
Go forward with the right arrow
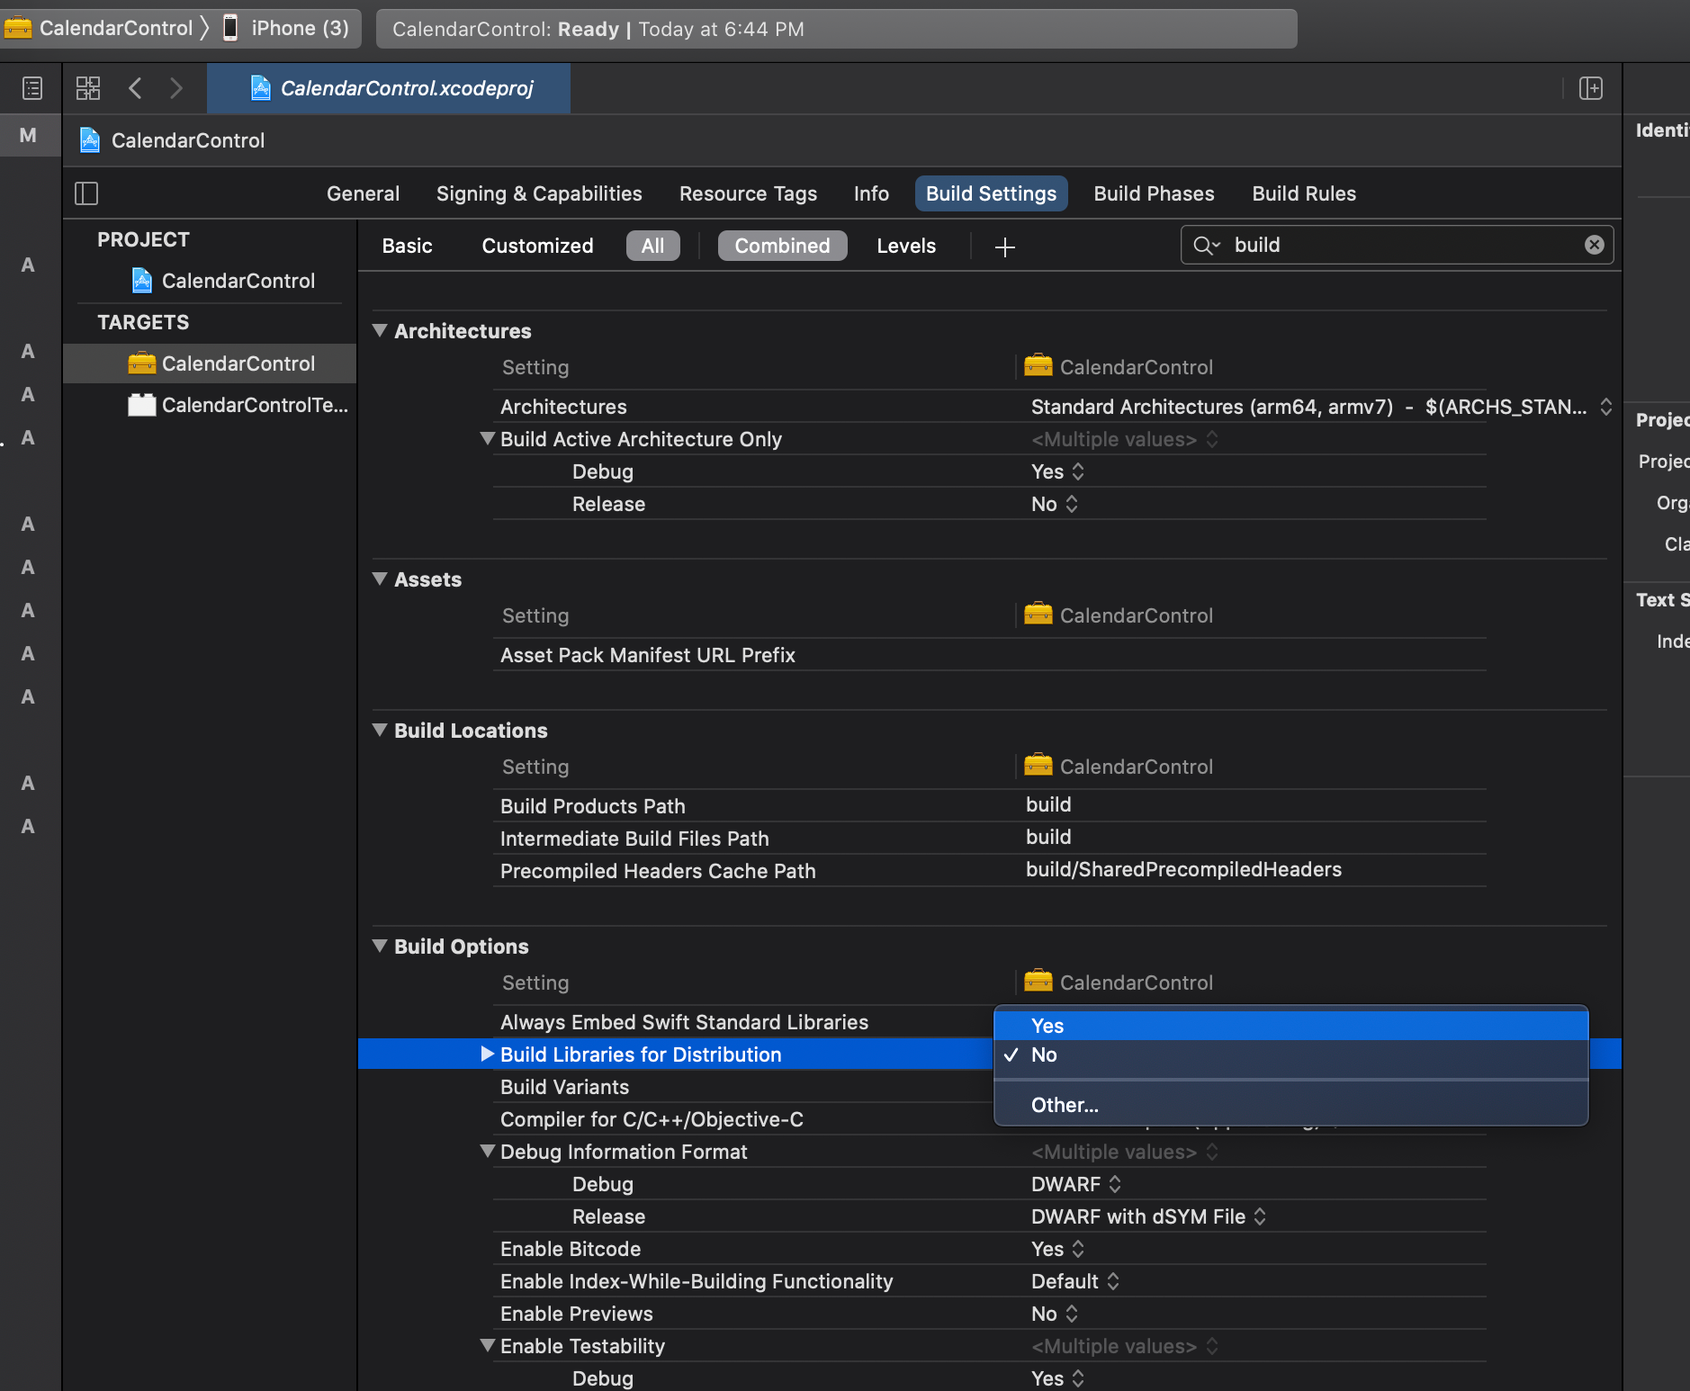tap(176, 88)
